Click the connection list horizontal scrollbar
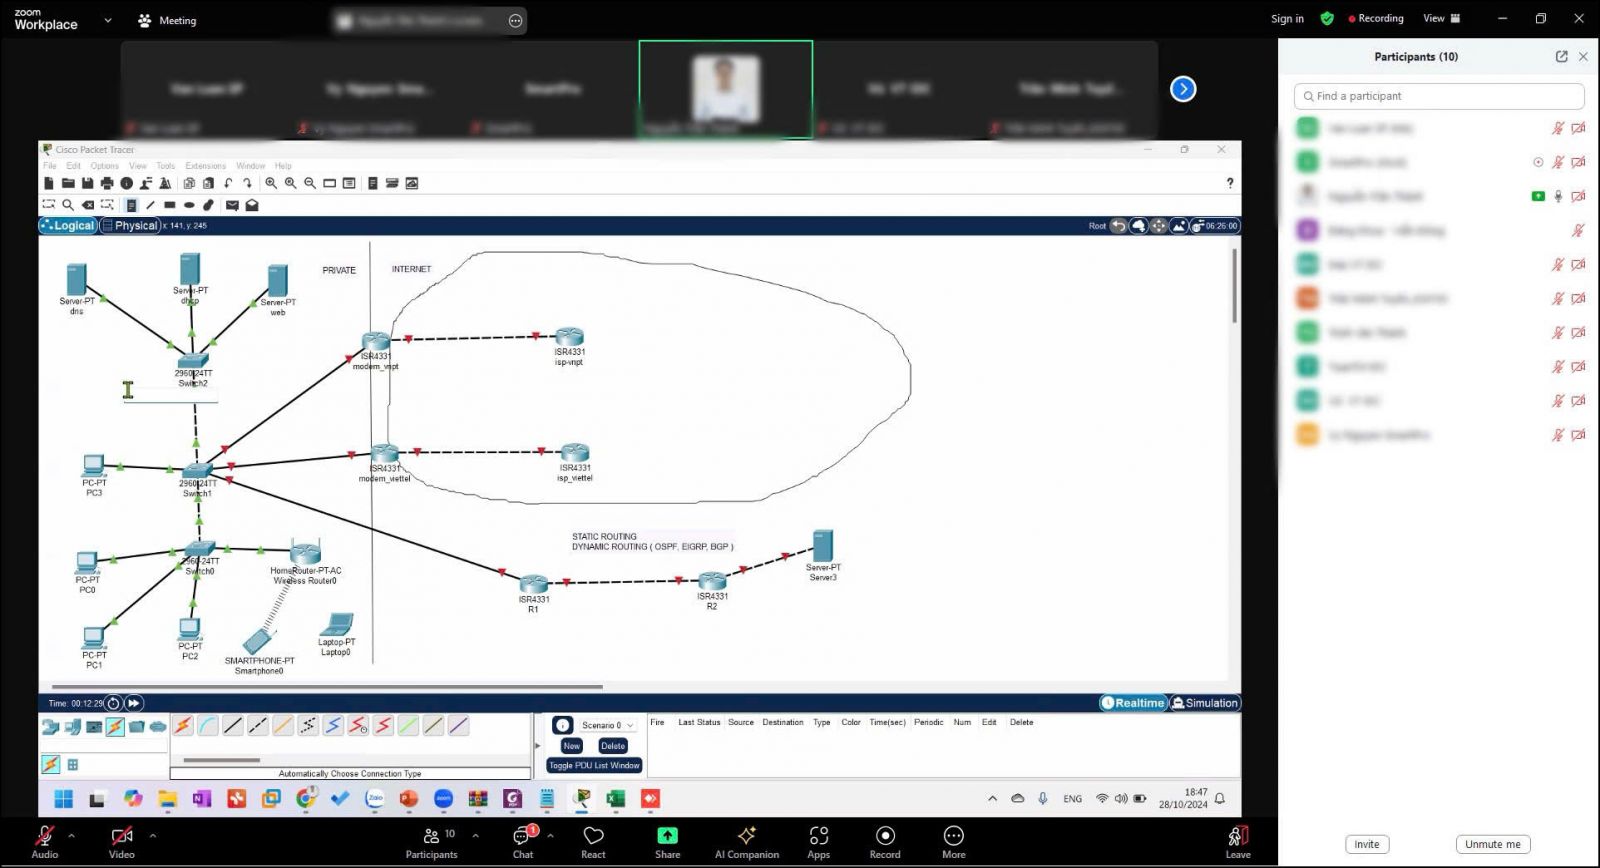The width and height of the screenshot is (1600, 868). (222, 760)
